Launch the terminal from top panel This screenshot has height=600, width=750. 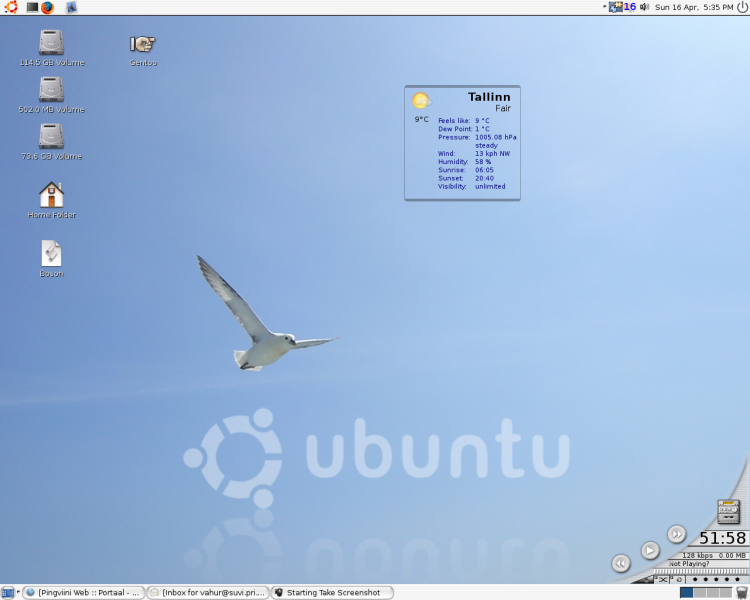pyautogui.click(x=32, y=7)
